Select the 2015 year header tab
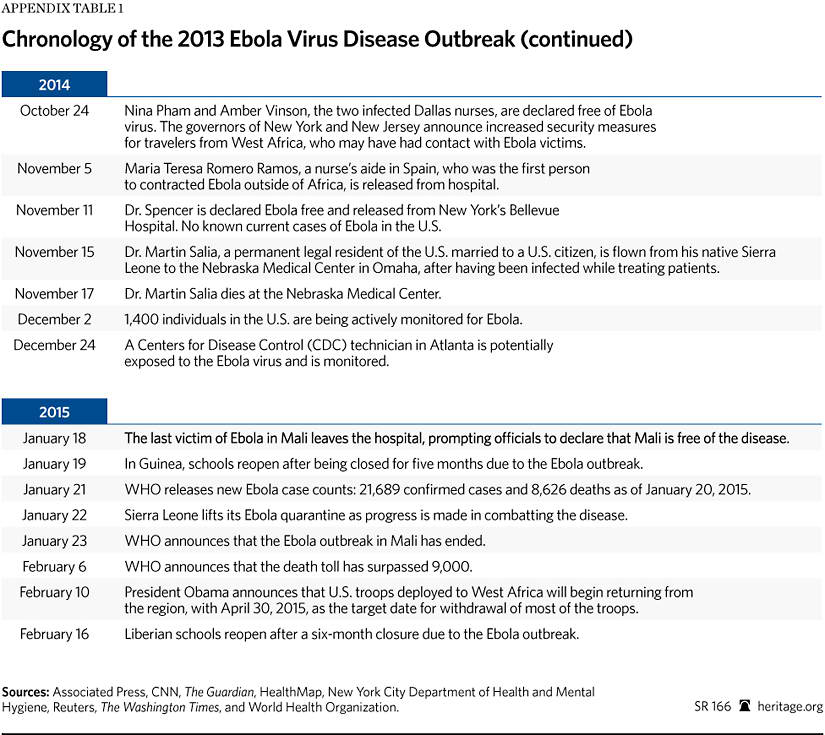 (x=54, y=412)
